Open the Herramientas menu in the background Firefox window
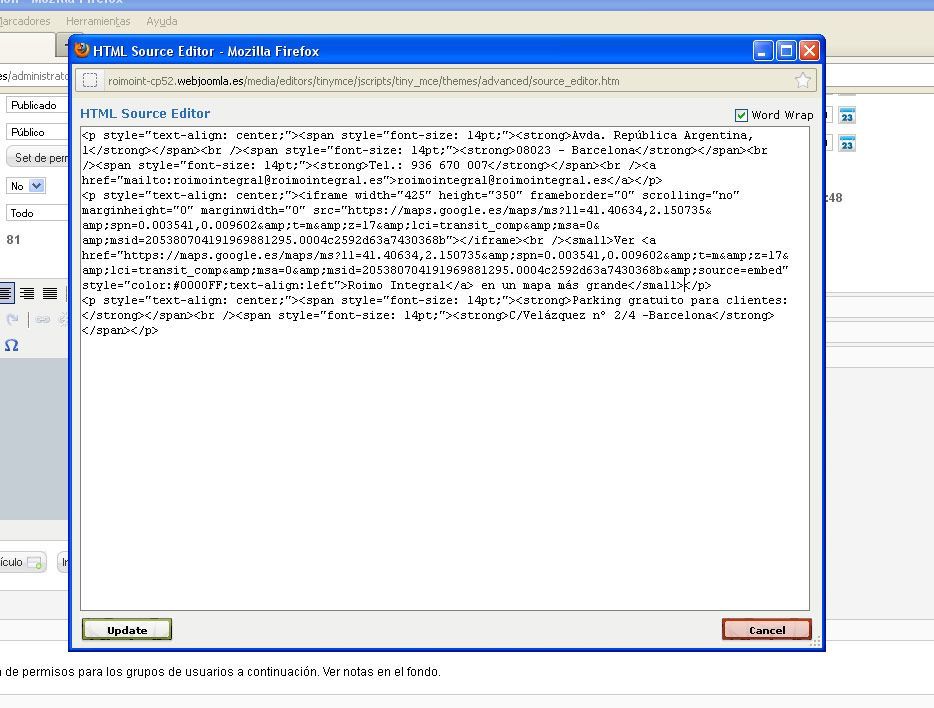Image resolution: width=934 pixels, height=708 pixels. pos(98,21)
